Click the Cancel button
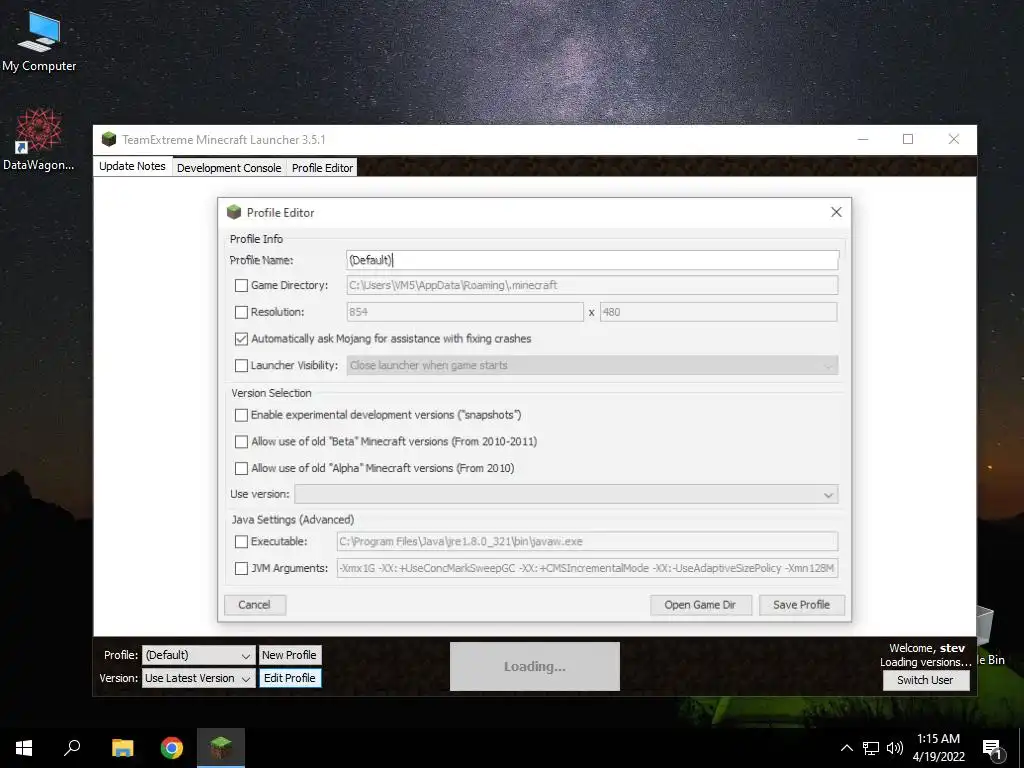 (254, 605)
